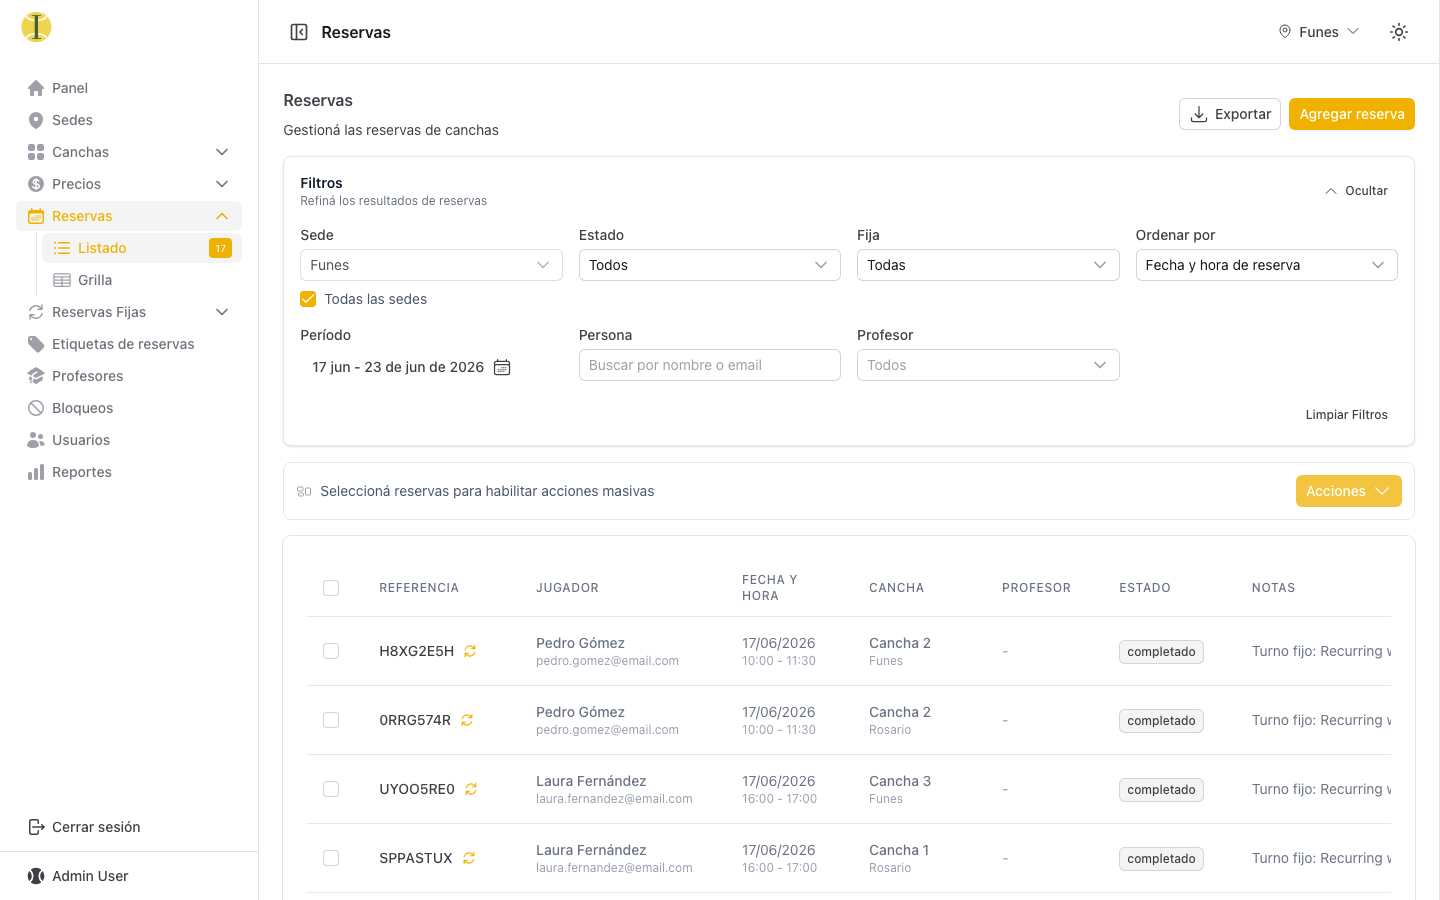The image size is (1440, 900).
Task: Expand the Reservas Fijas submenu chevron
Action: click(x=222, y=312)
